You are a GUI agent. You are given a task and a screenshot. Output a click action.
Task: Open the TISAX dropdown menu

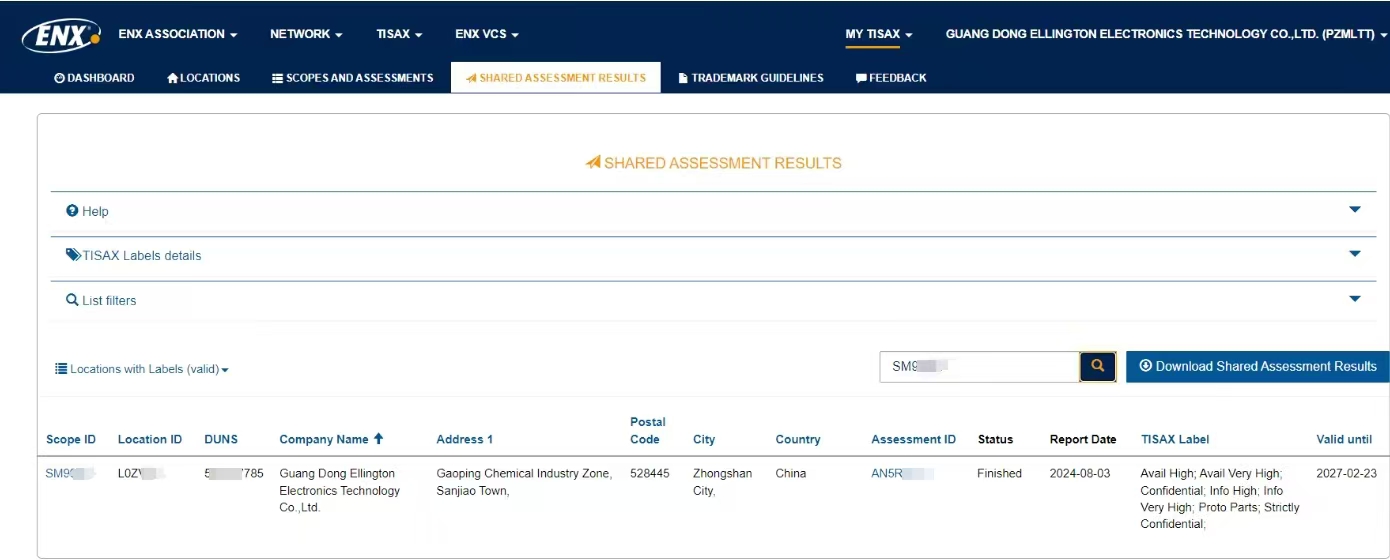pyautogui.click(x=399, y=34)
